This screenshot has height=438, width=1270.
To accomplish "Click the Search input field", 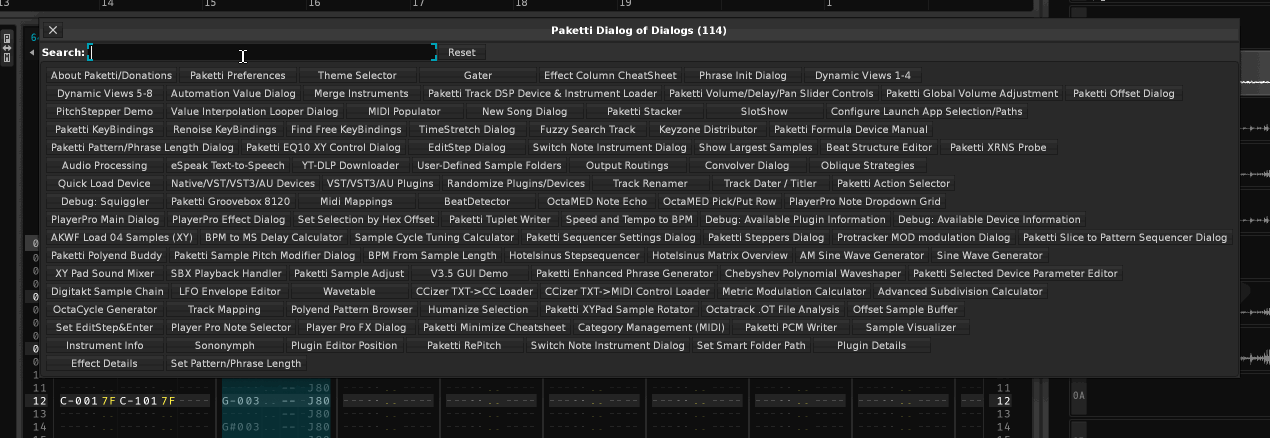I will [x=262, y=52].
